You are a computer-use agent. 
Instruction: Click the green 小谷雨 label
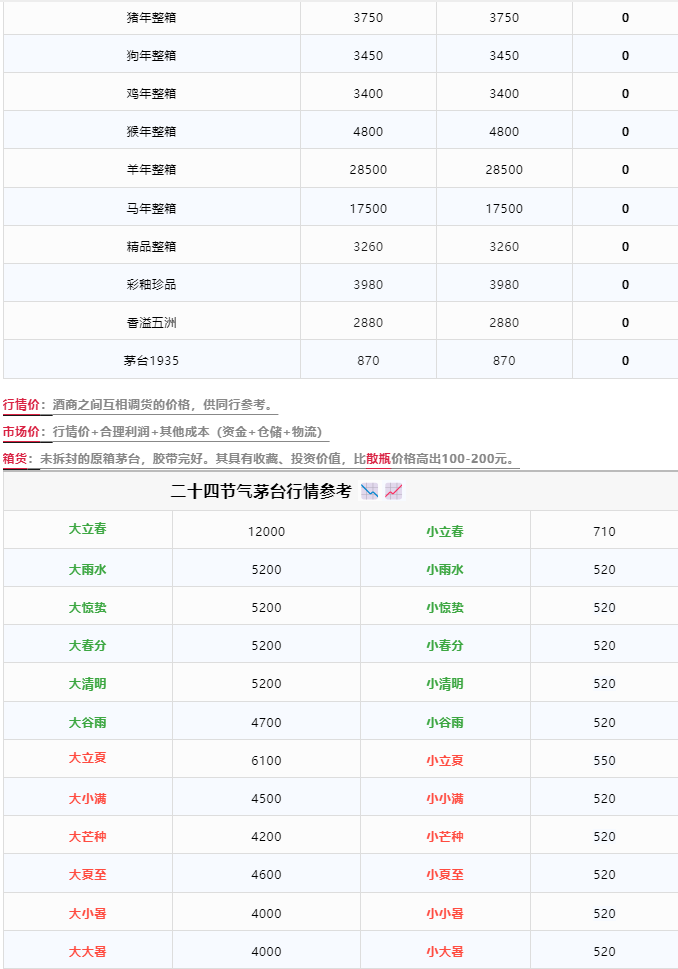pyautogui.click(x=445, y=722)
